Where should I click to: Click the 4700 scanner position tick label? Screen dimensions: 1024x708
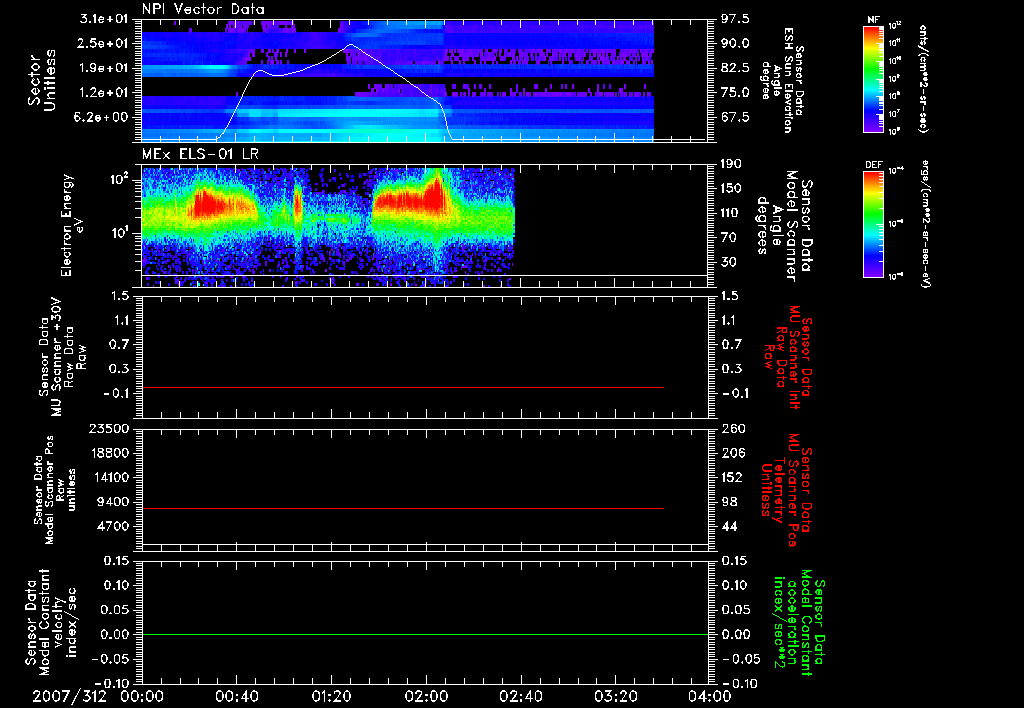[x=113, y=526]
